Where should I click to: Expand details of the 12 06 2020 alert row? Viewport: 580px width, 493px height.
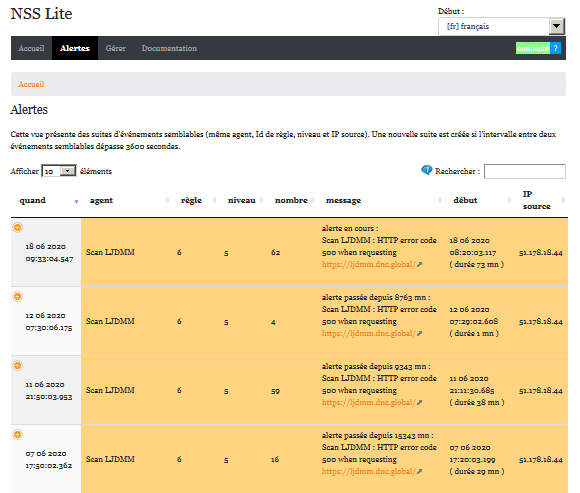(x=17, y=297)
